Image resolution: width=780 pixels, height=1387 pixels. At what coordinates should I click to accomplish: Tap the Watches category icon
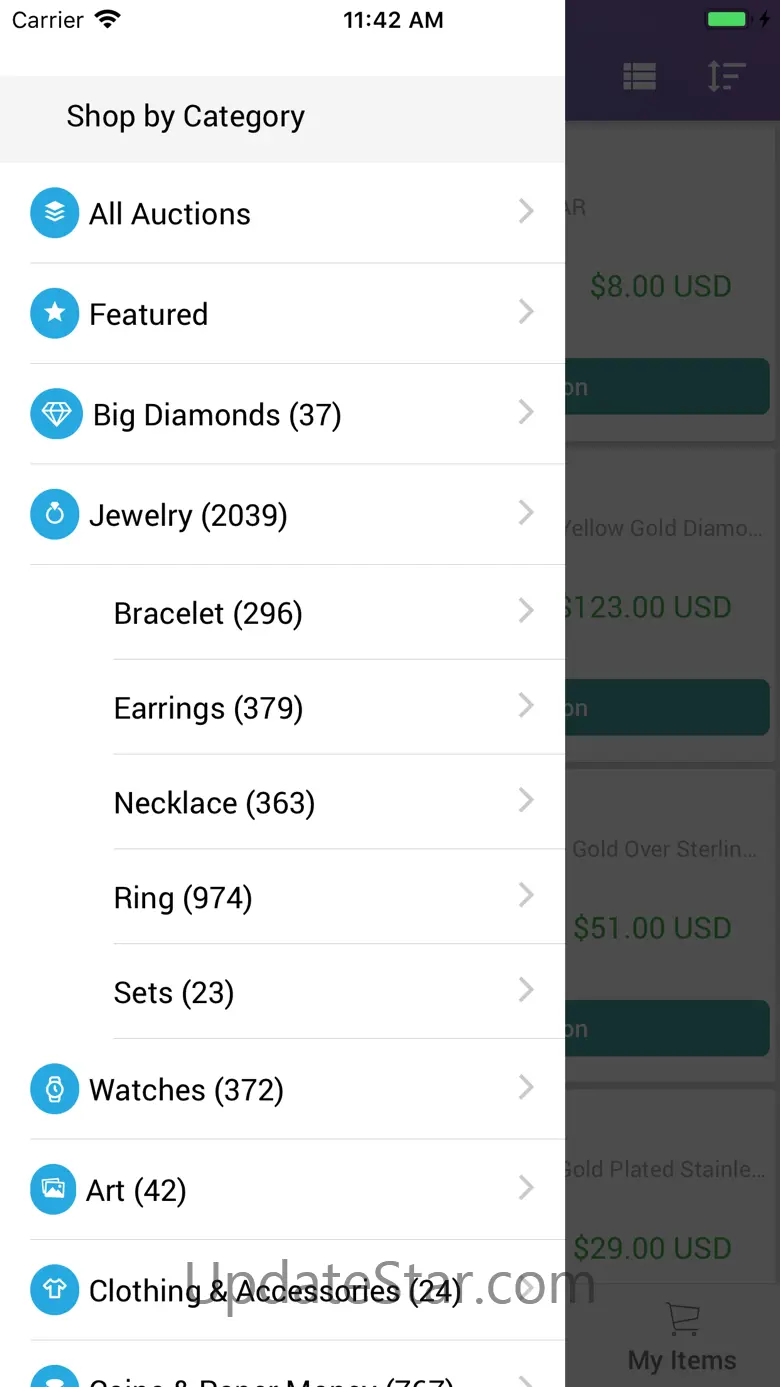click(54, 1089)
